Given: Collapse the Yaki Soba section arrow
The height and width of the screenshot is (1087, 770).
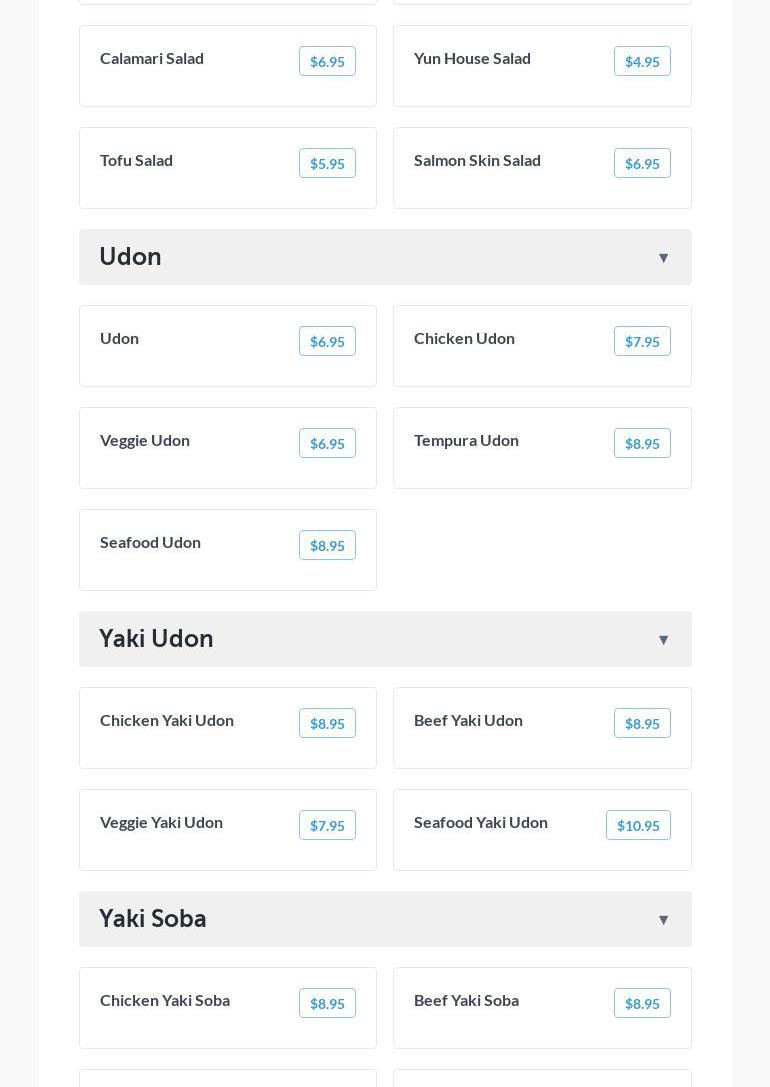Looking at the screenshot, I should pyautogui.click(x=663, y=920).
